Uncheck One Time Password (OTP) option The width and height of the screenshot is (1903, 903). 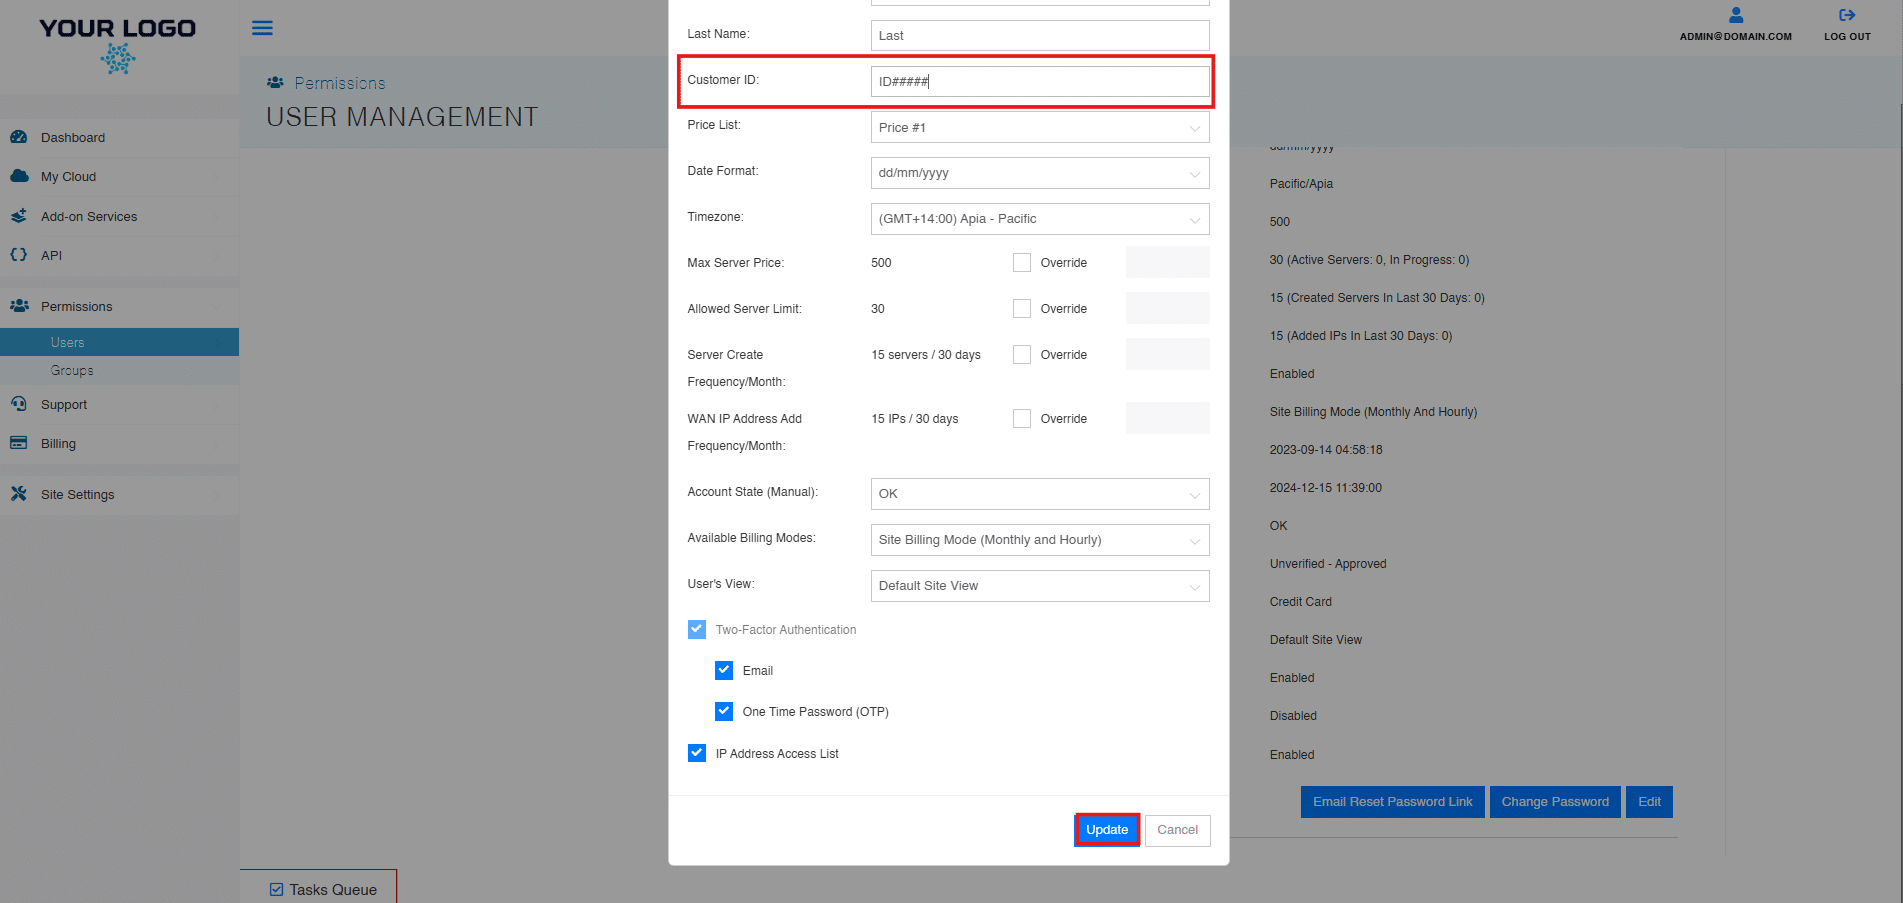(724, 711)
